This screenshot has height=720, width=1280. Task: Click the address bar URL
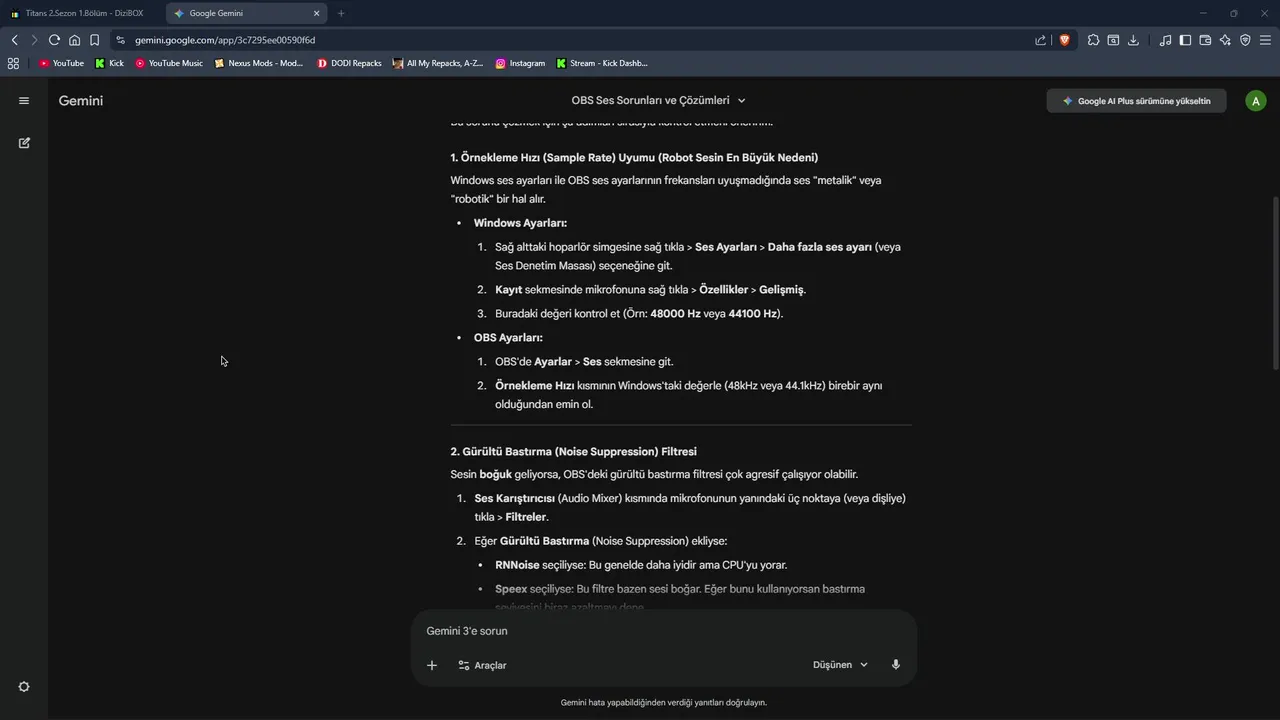pyautogui.click(x=225, y=40)
